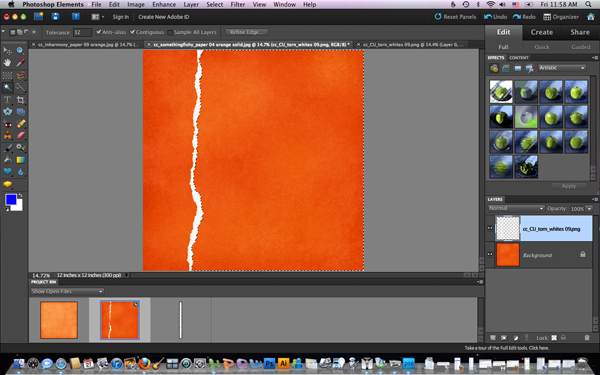Open the Organizer
600x375 pixels.
[561, 17]
